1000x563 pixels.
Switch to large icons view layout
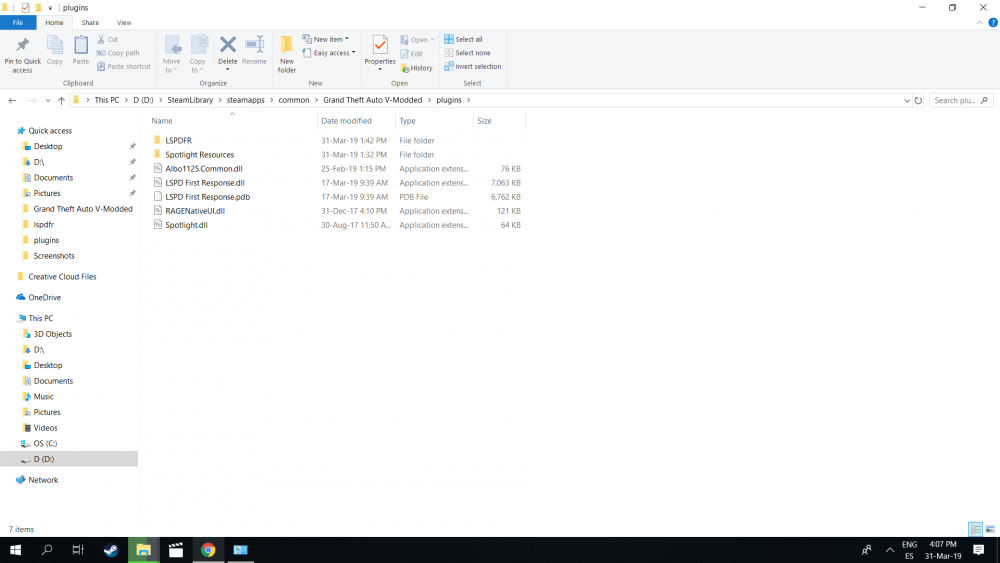pyautogui.click(x=990, y=529)
